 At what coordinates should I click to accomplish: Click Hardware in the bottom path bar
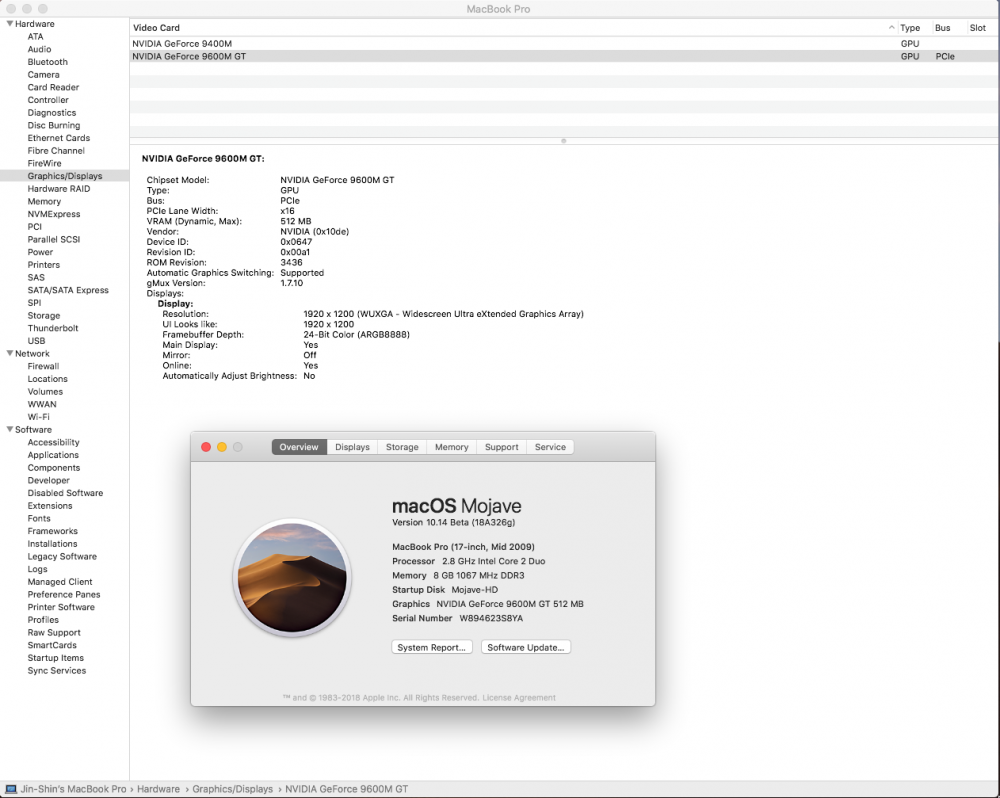(158, 789)
